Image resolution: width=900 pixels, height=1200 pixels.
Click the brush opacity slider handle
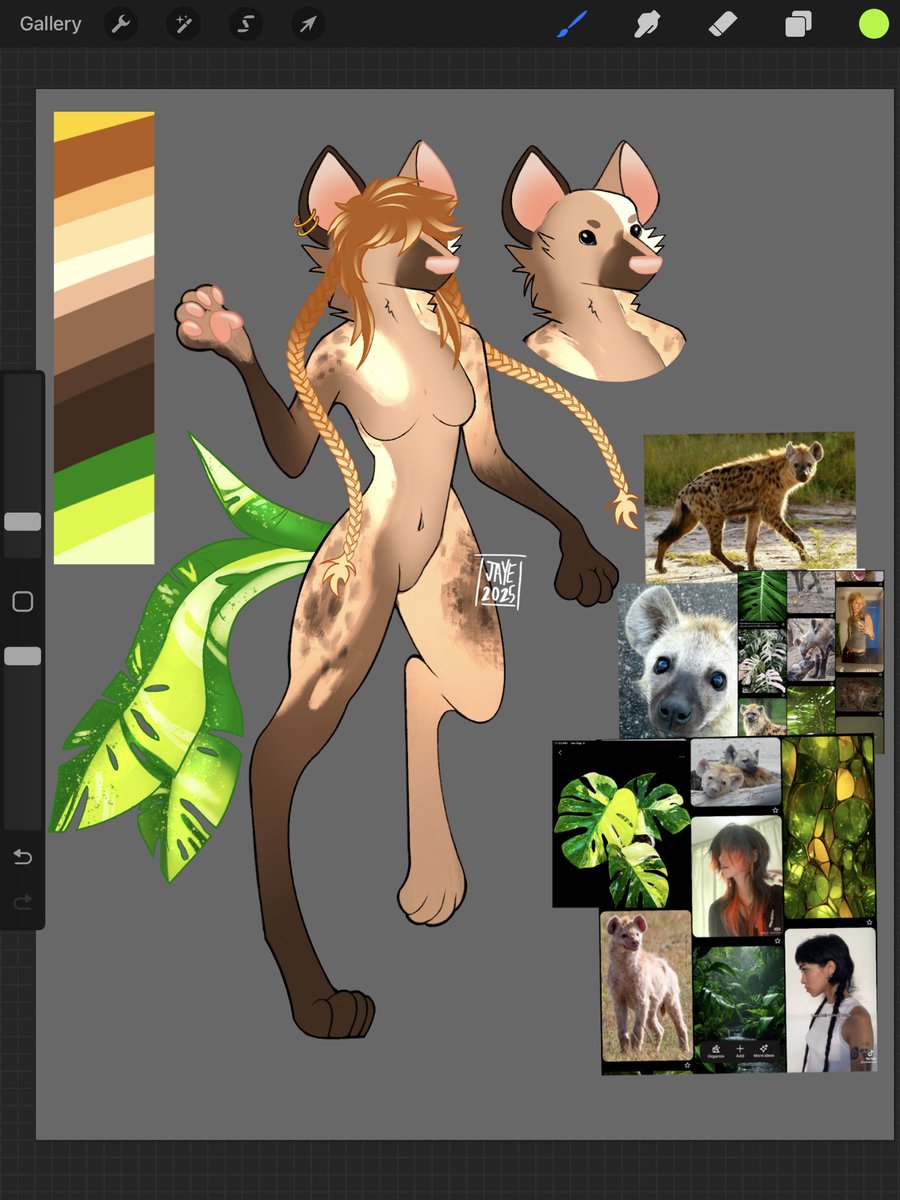click(22, 656)
